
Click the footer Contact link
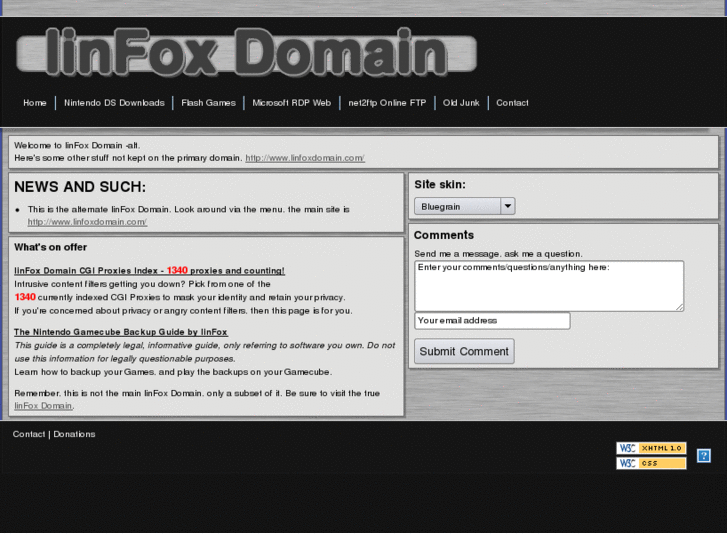point(29,434)
